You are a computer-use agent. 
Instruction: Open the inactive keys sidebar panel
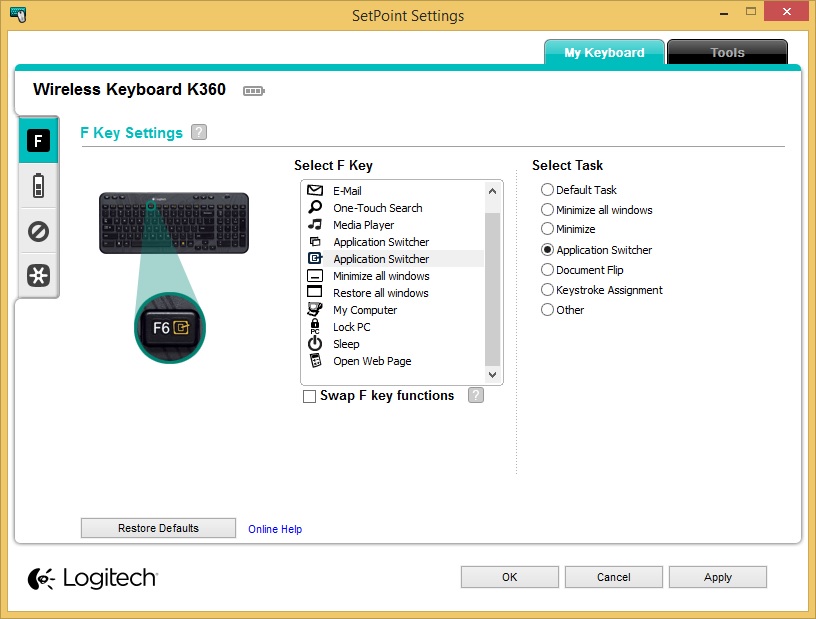(39, 231)
